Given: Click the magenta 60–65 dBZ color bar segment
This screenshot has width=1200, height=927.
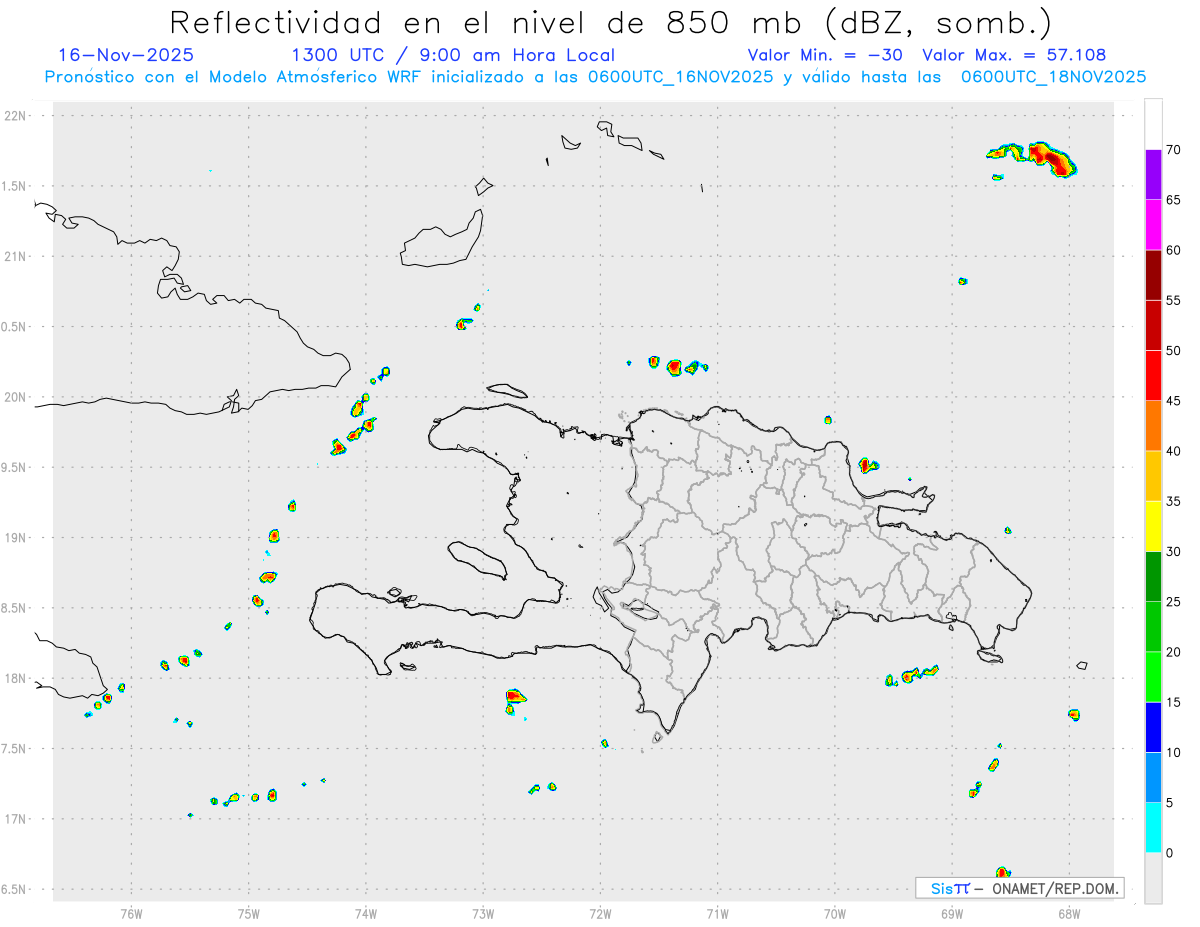Looking at the screenshot, I should [x=1153, y=225].
